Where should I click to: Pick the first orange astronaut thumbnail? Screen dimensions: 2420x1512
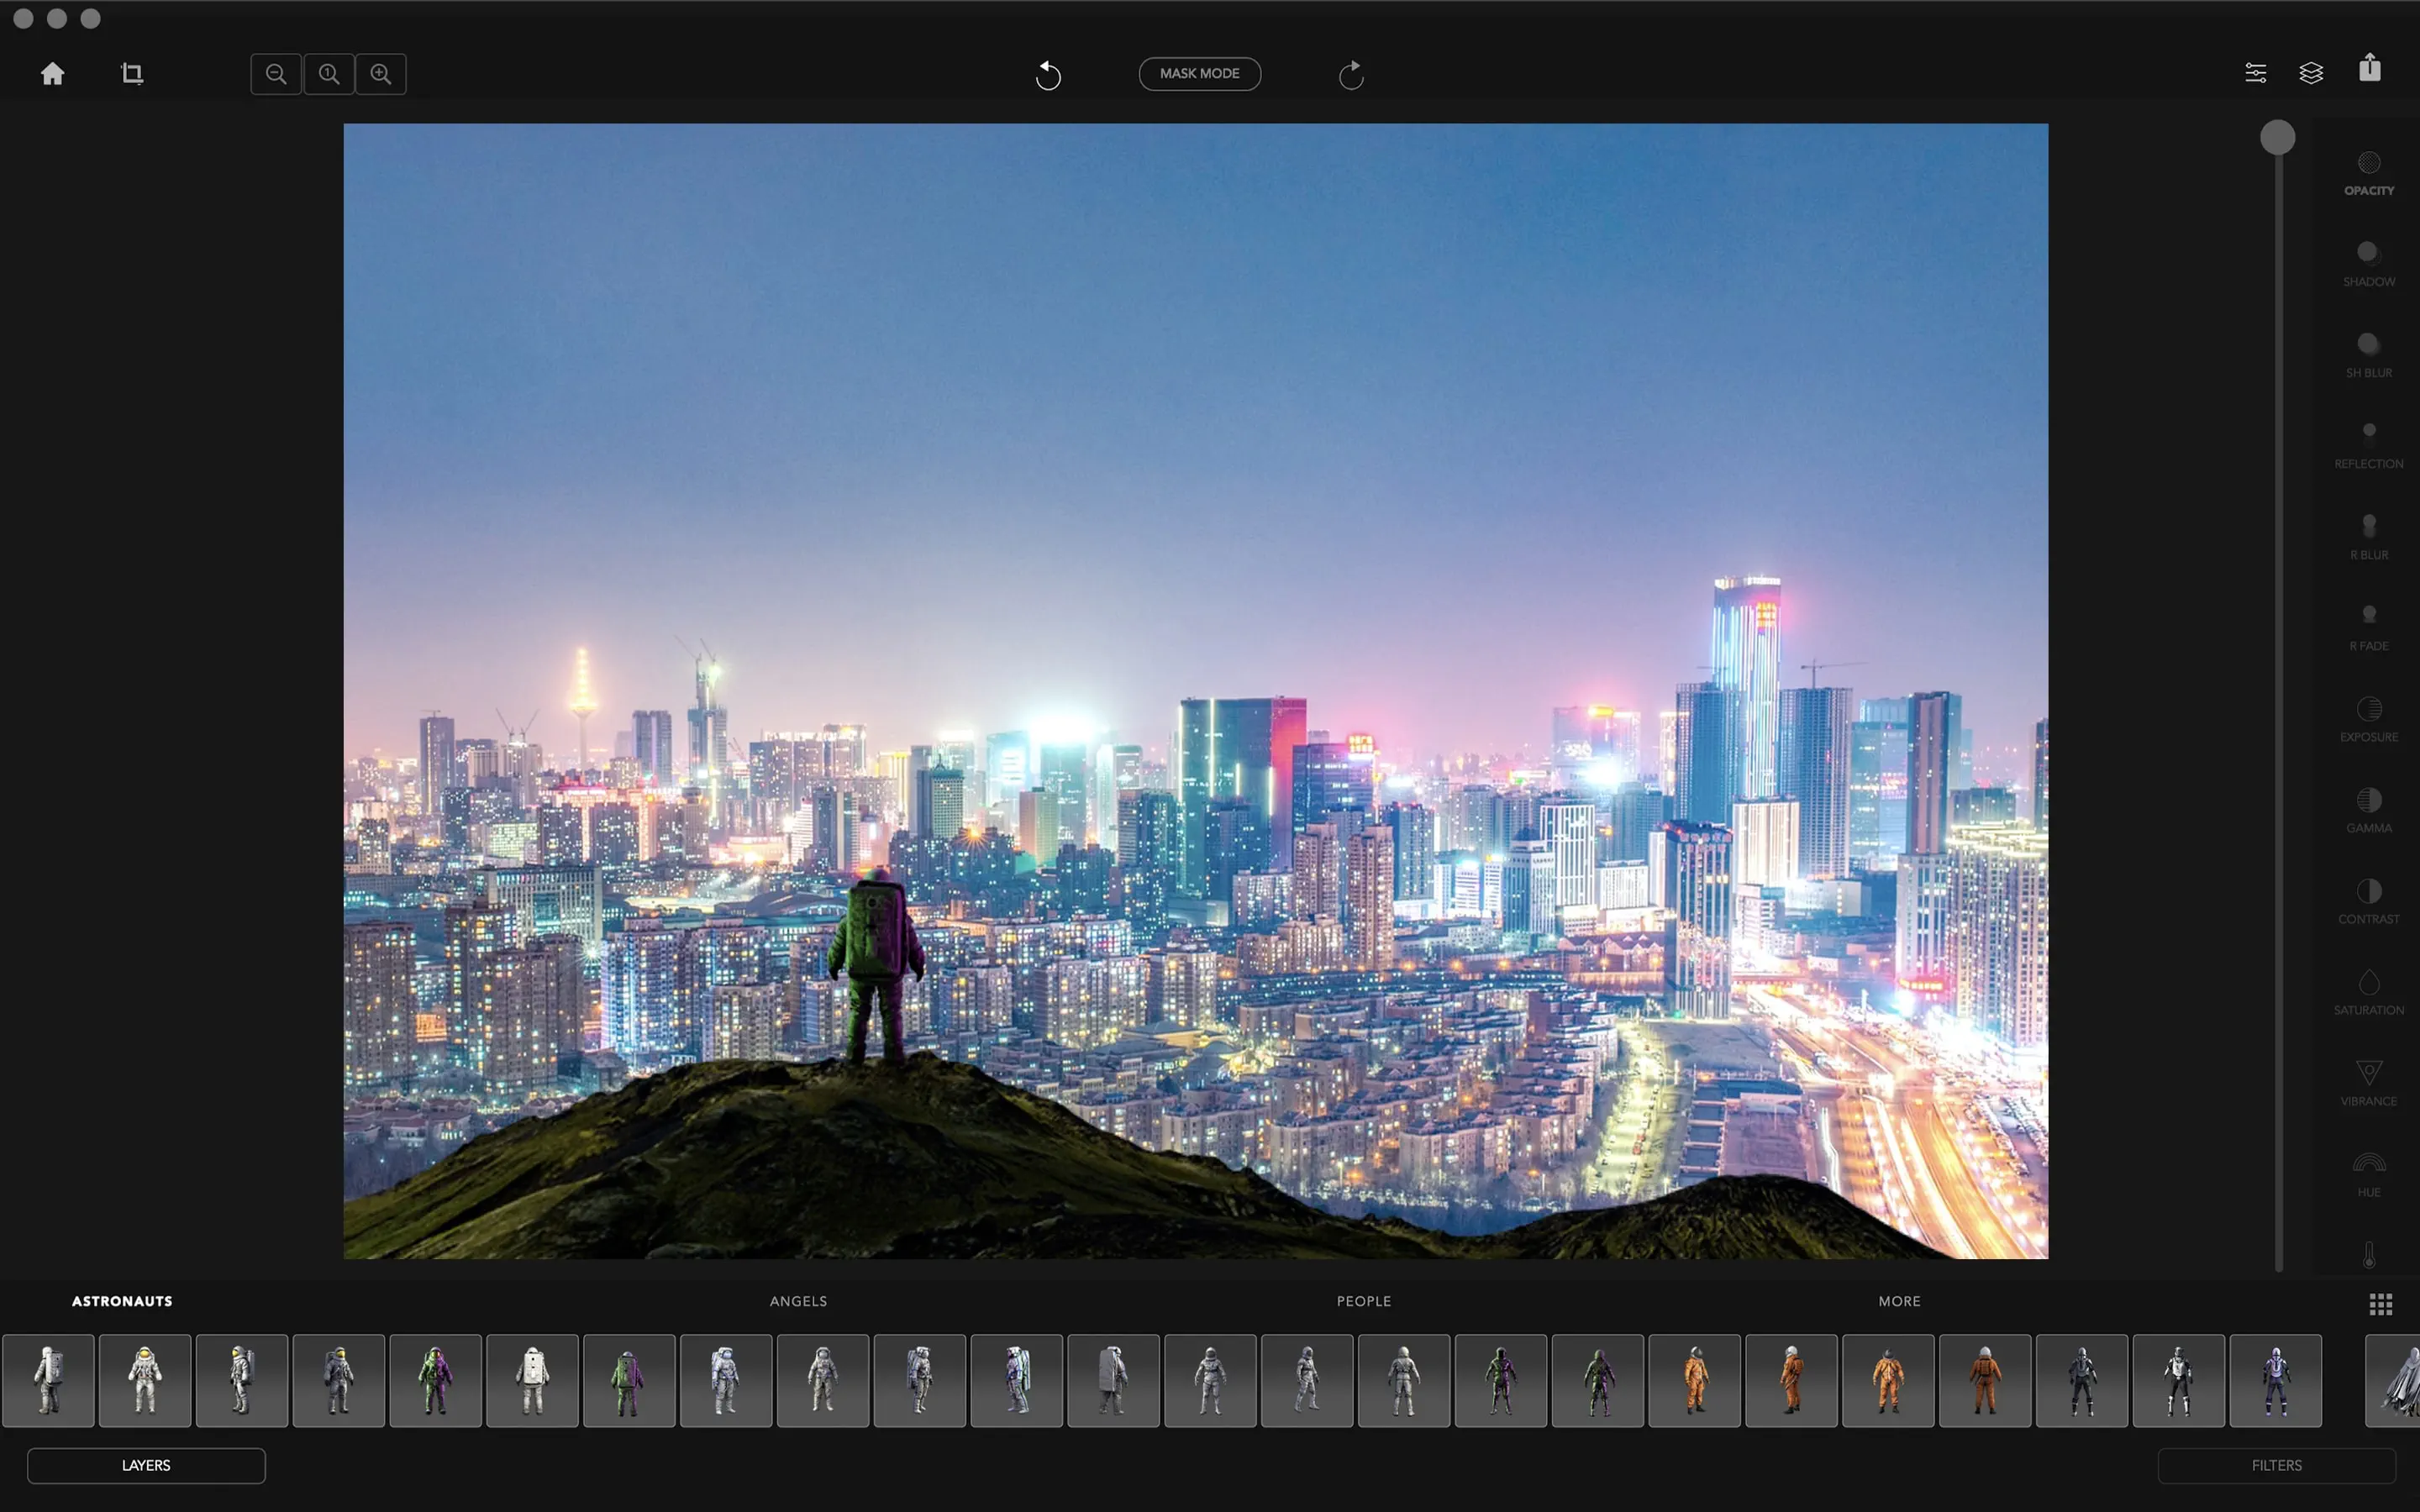pos(1694,1380)
